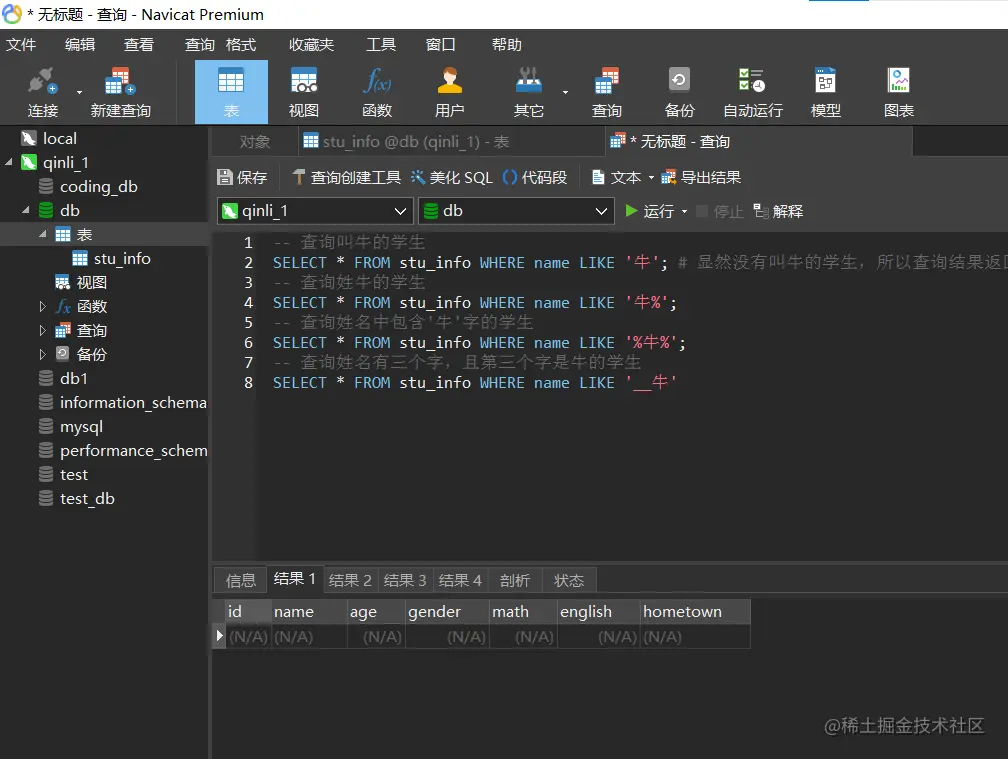Switch to the 信息 result tab

click(240, 580)
